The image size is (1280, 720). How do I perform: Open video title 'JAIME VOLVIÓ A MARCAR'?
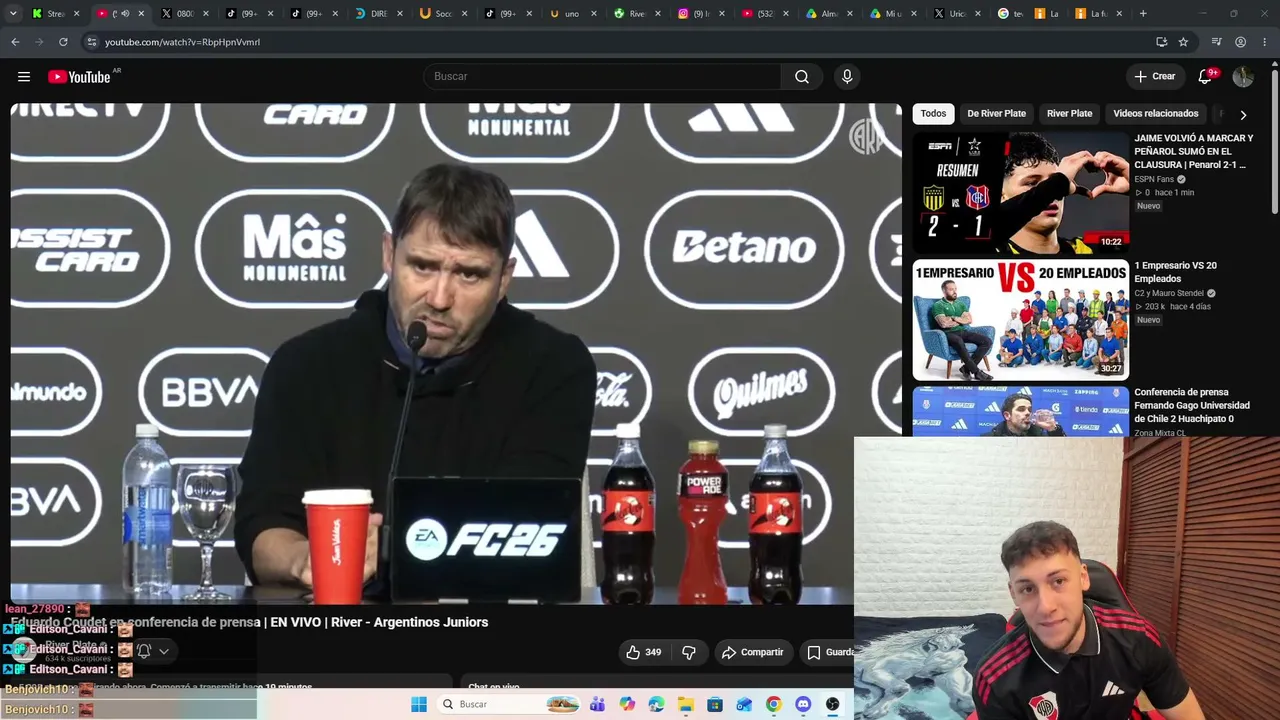(x=1193, y=151)
